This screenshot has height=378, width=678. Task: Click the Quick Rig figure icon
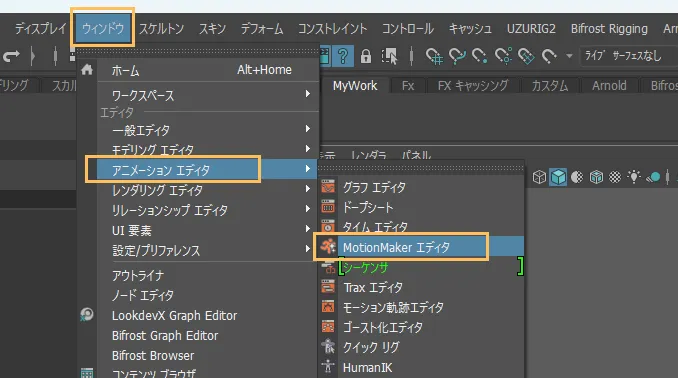click(328, 346)
